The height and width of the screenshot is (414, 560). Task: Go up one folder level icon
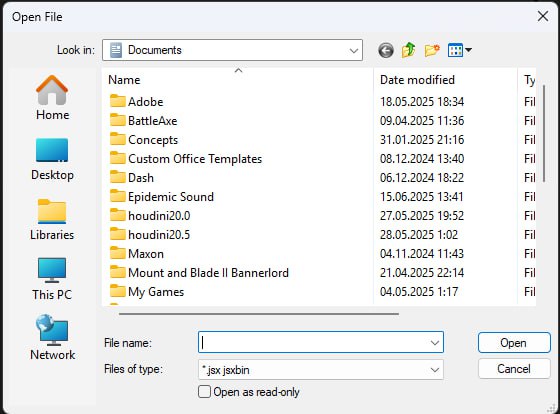point(409,50)
